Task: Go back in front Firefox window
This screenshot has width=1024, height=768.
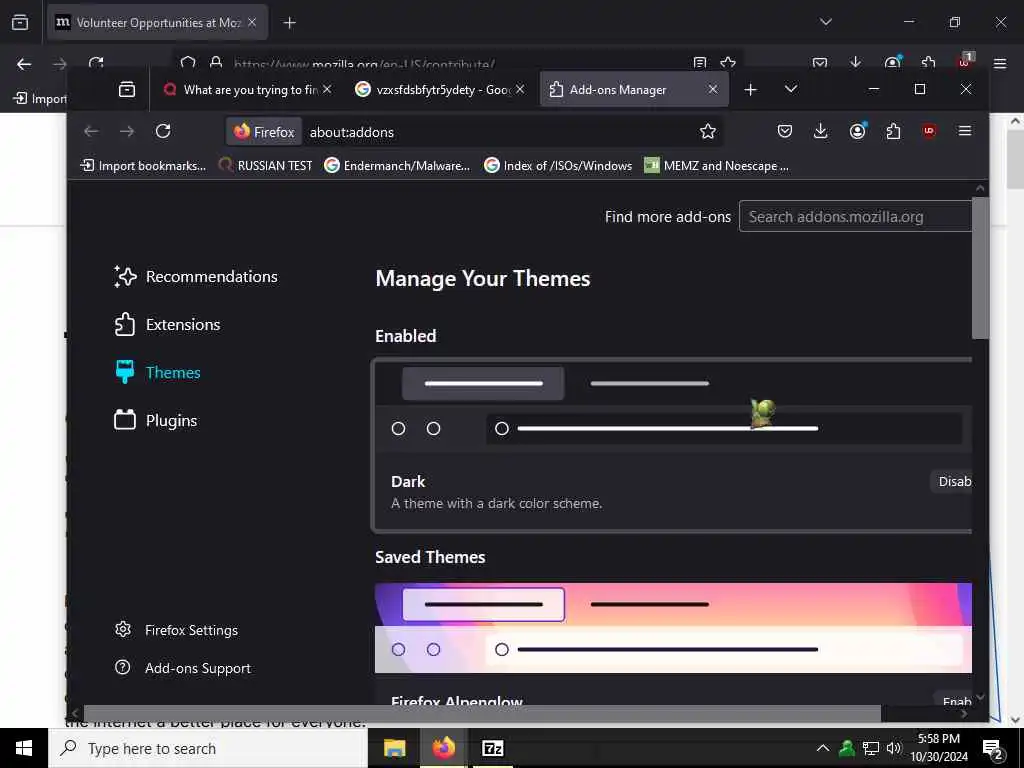Action: point(91,131)
